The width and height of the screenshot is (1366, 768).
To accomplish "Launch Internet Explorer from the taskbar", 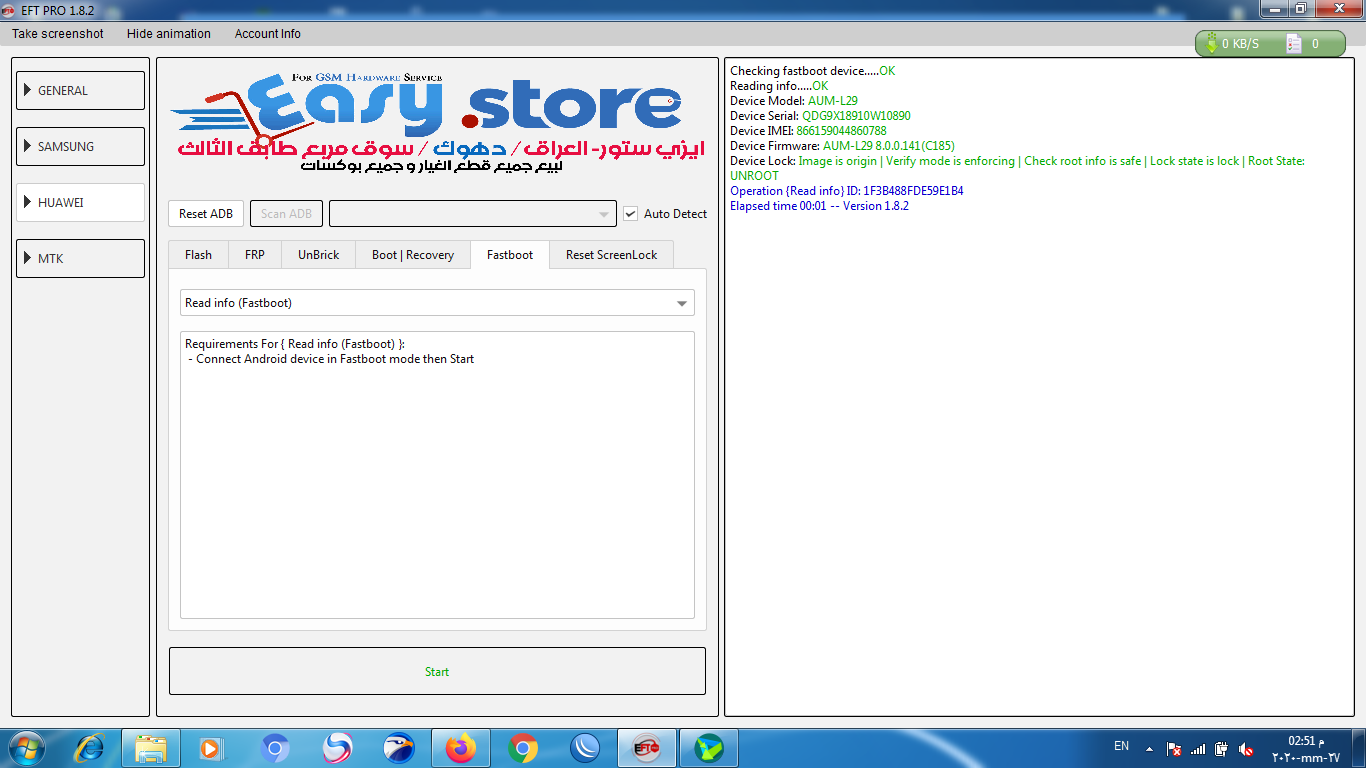I will pyautogui.click(x=89, y=748).
